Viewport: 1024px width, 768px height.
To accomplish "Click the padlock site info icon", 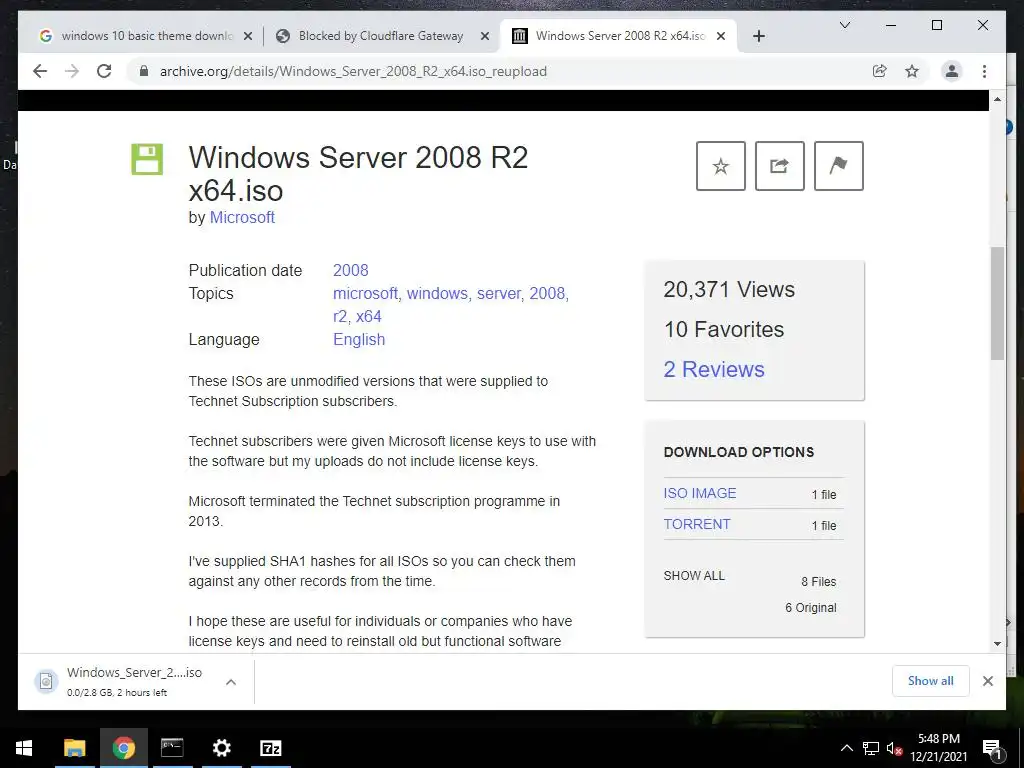I will (144, 71).
